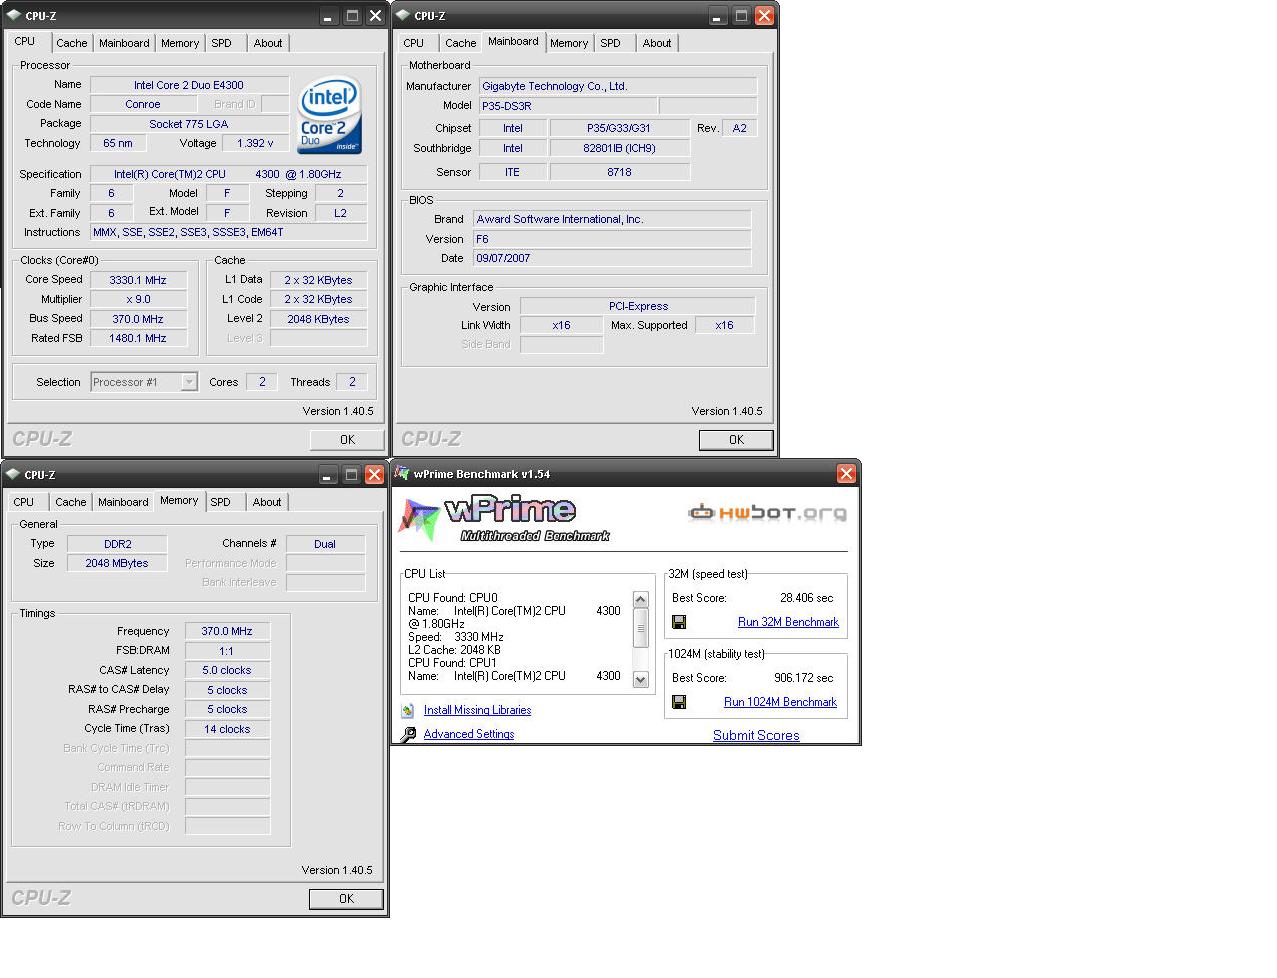Click the CPU-Z title icon in the Memory window

[13, 474]
